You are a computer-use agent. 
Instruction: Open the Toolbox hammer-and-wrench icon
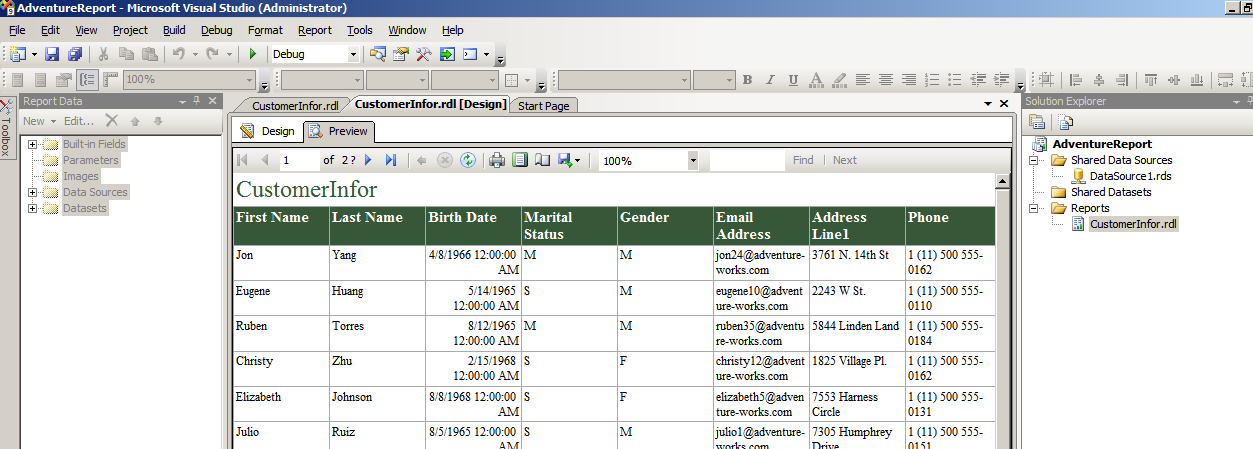point(424,54)
